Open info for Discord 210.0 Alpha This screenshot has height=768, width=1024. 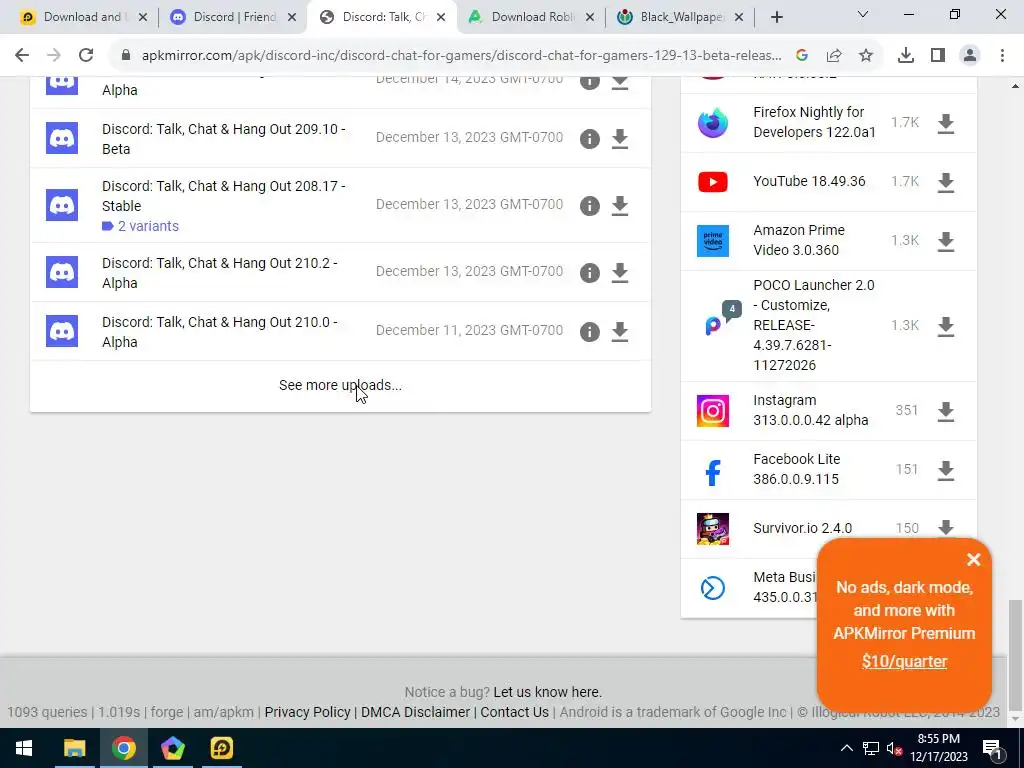pos(589,332)
